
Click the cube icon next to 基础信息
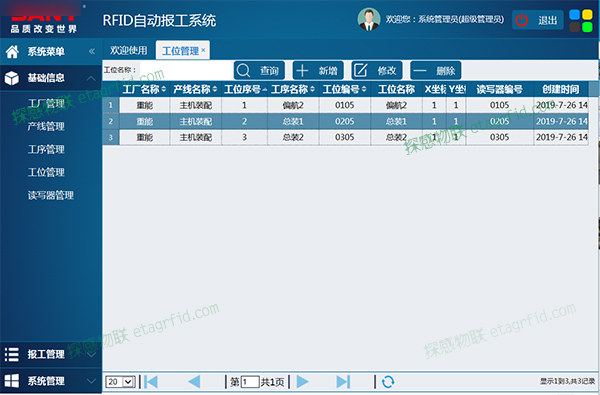(x=12, y=78)
